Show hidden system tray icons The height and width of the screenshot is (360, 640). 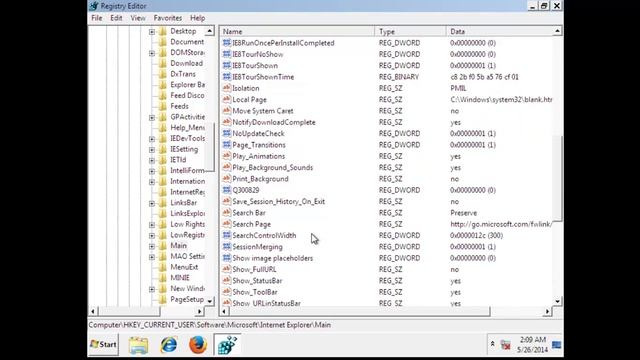point(492,344)
